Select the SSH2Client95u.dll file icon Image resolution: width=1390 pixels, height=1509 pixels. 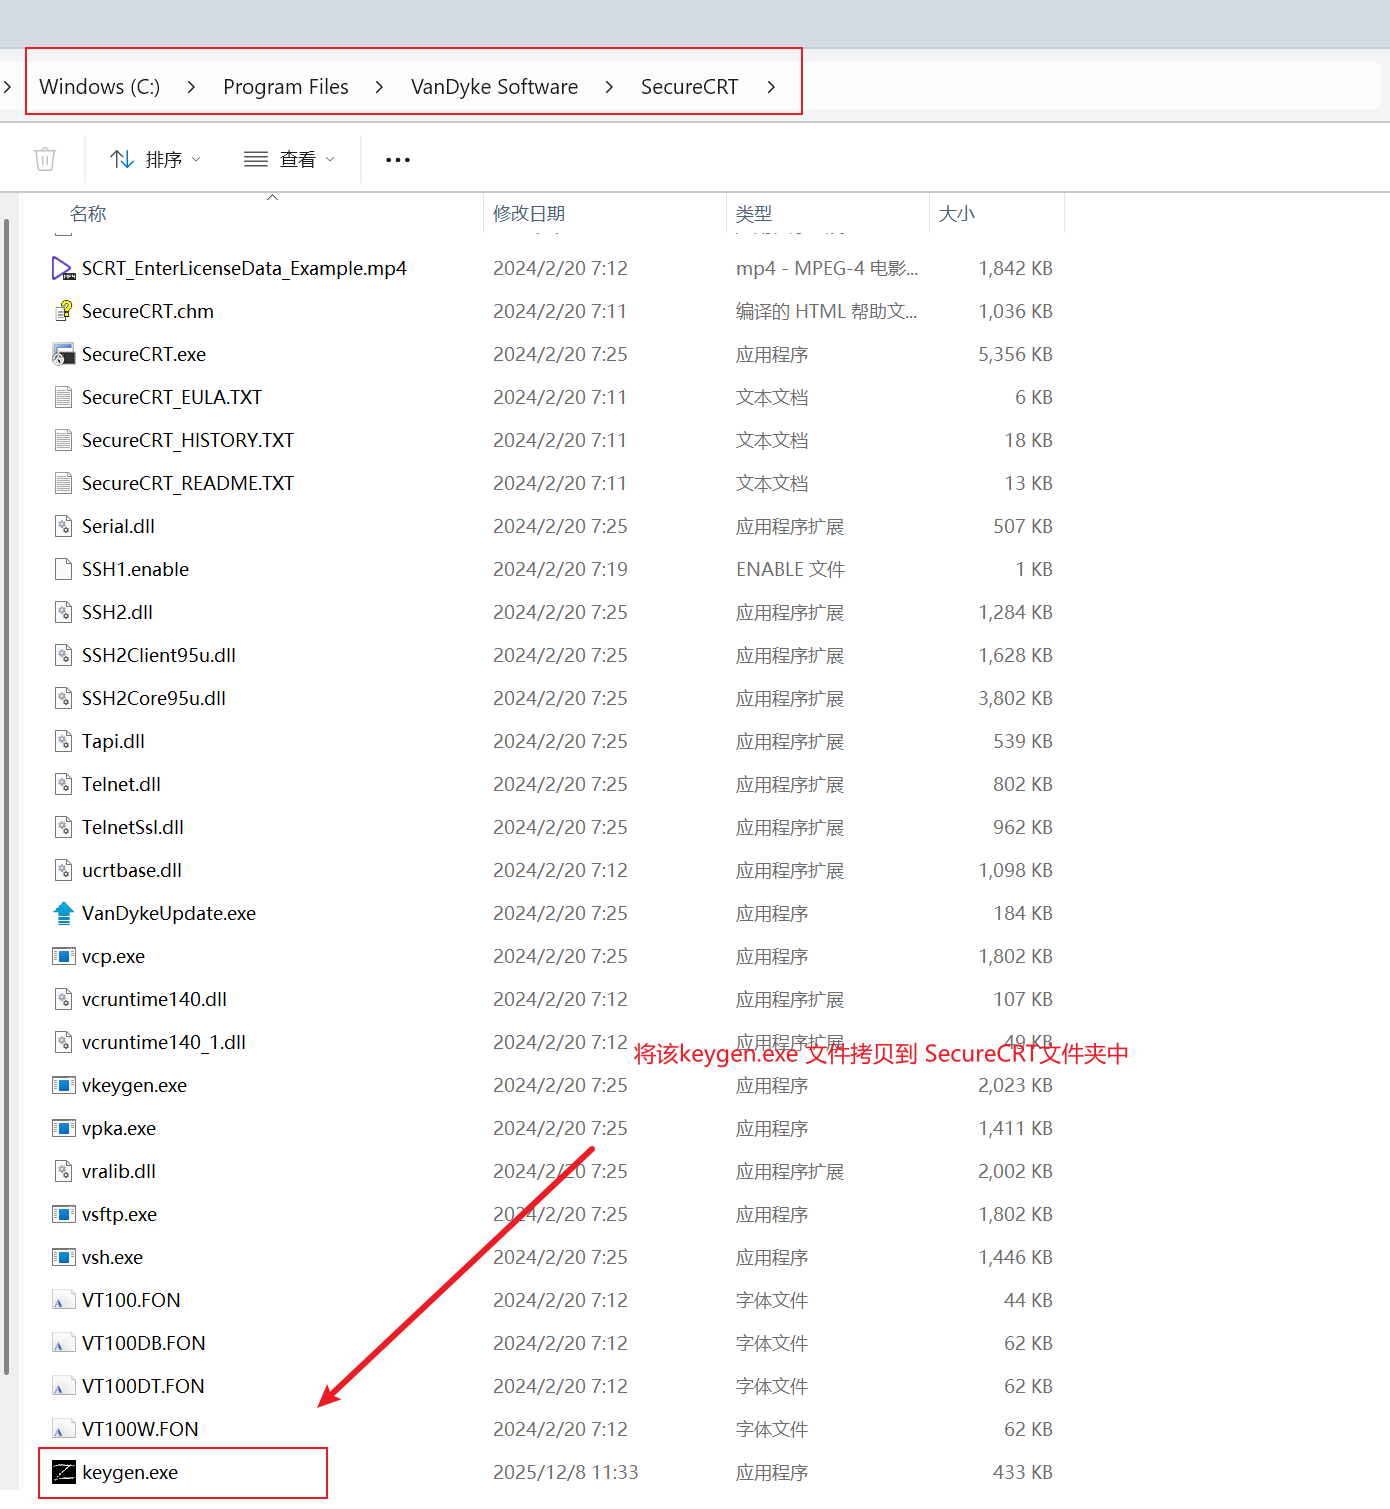(x=63, y=655)
